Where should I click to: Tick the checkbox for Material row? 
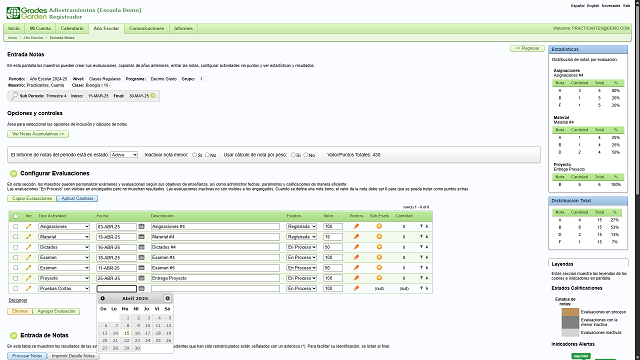coord(16,237)
